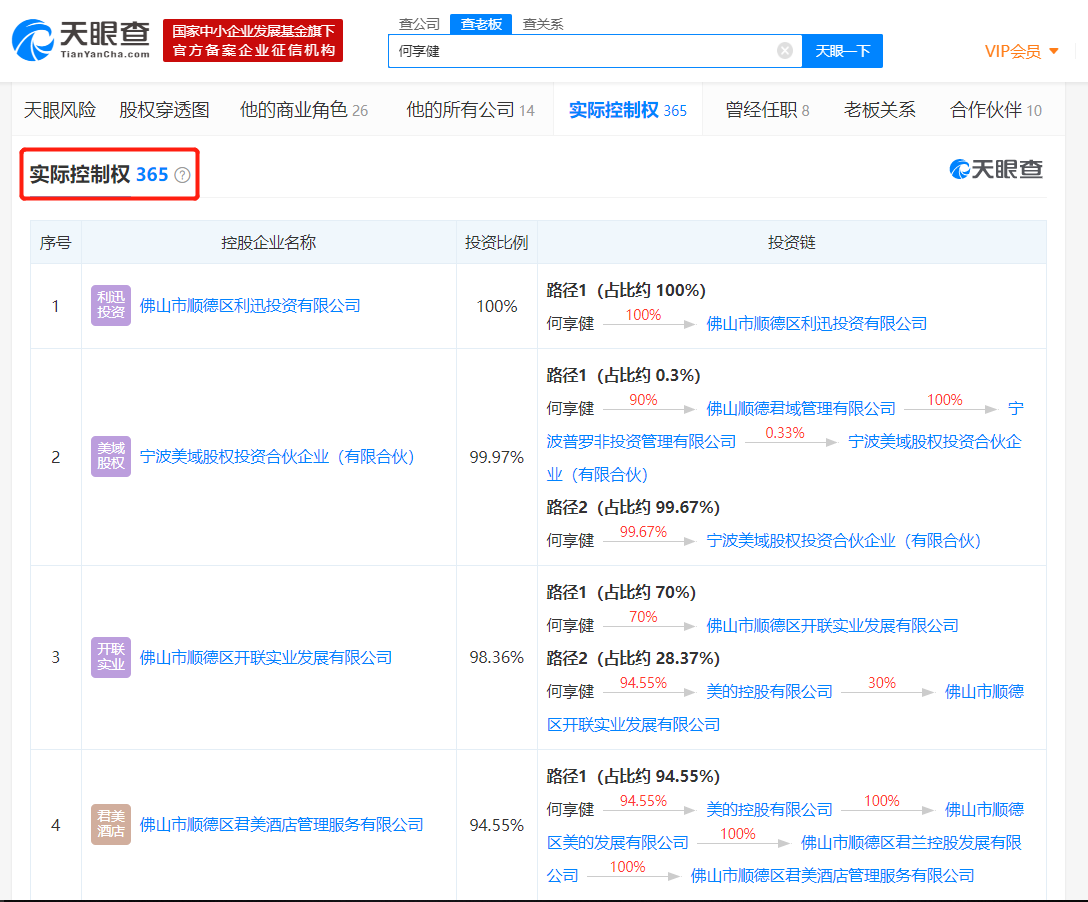Switch to the 查公司 search tab
1088x902 pixels.
tap(419, 24)
